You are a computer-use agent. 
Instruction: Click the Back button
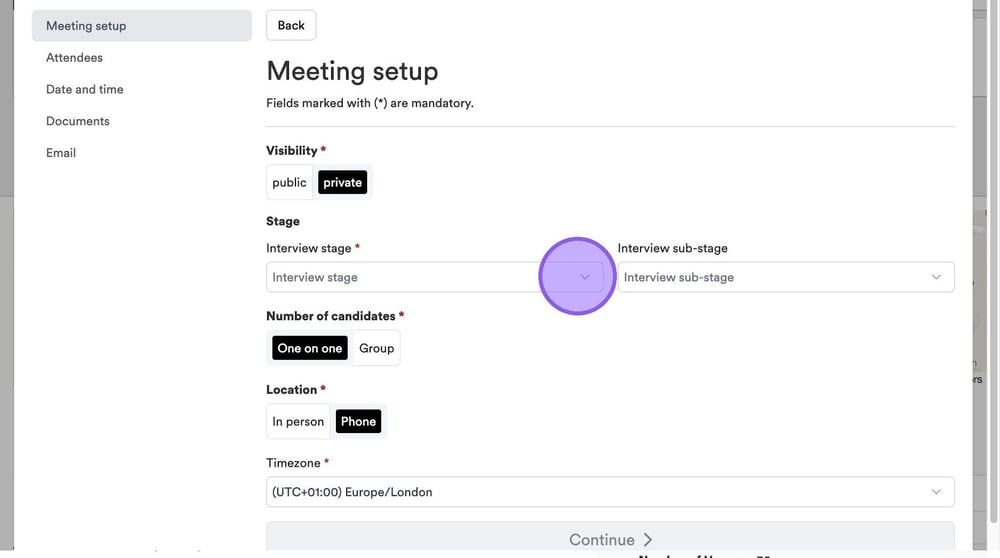click(291, 26)
